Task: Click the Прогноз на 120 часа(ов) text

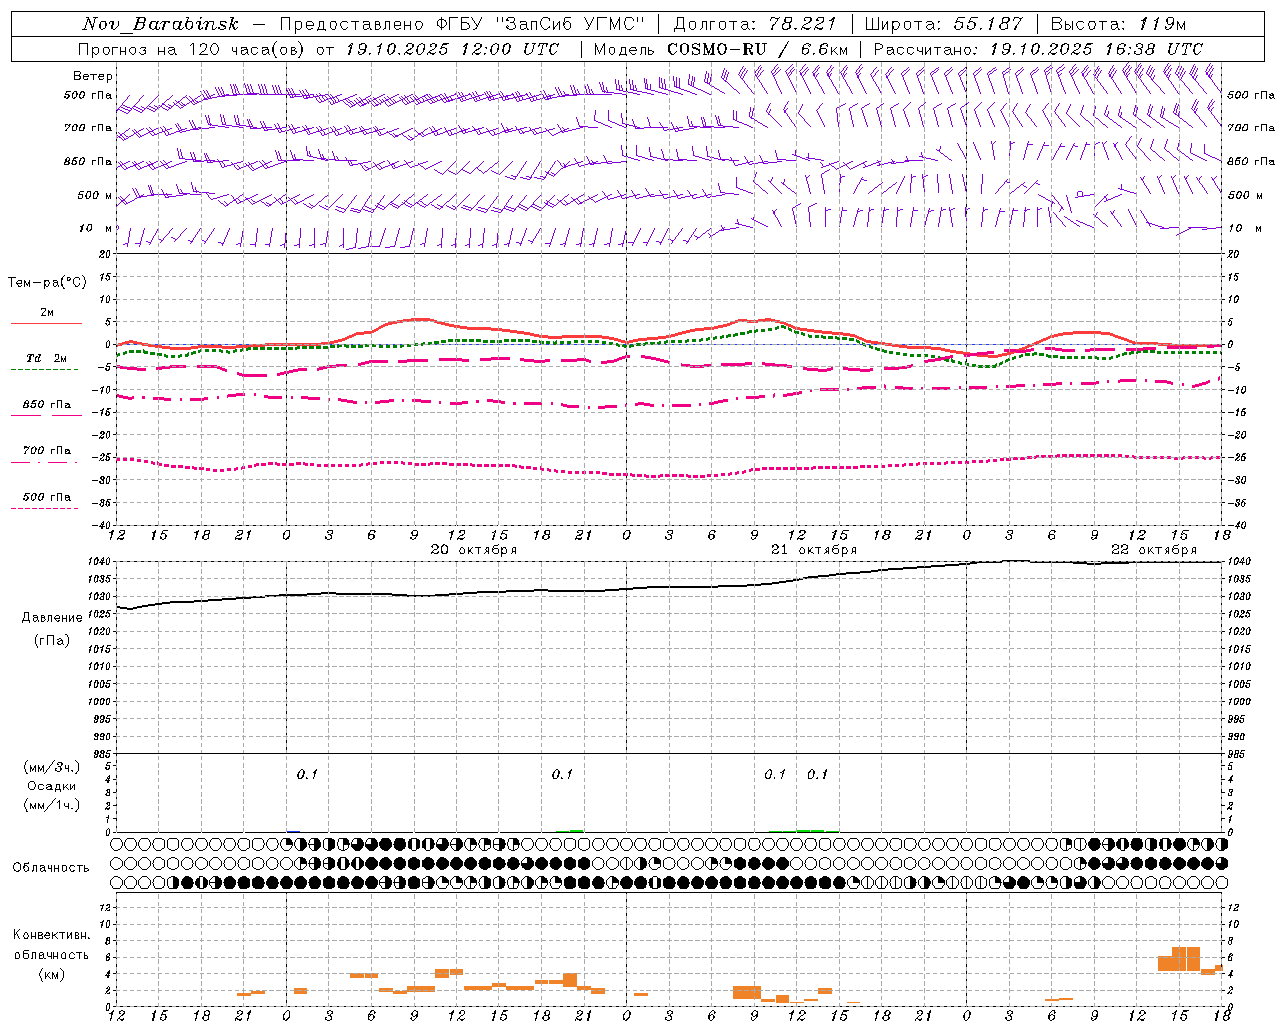Action: [191, 49]
